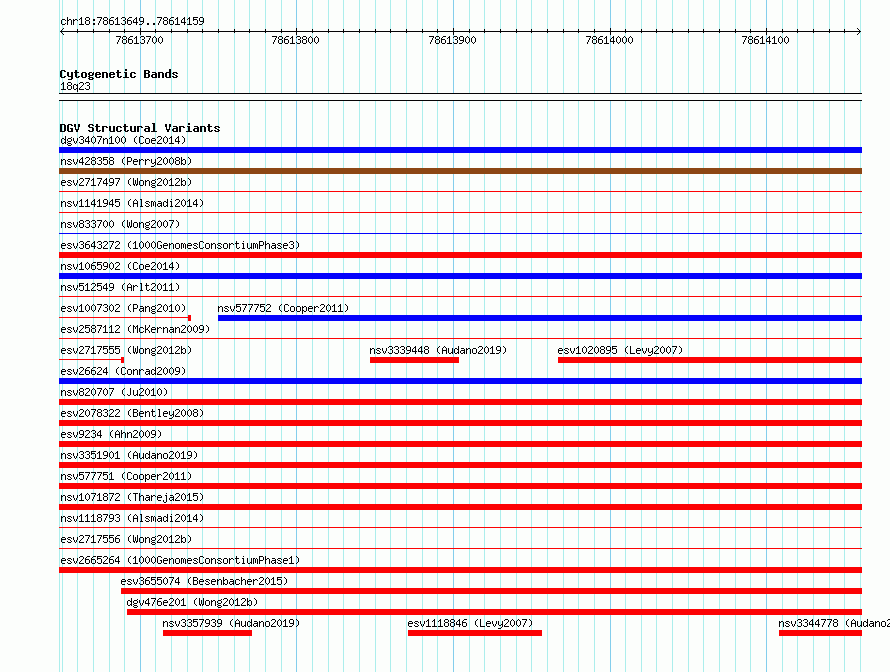Click the esv1118846 (Levy2007) label

[471, 623]
